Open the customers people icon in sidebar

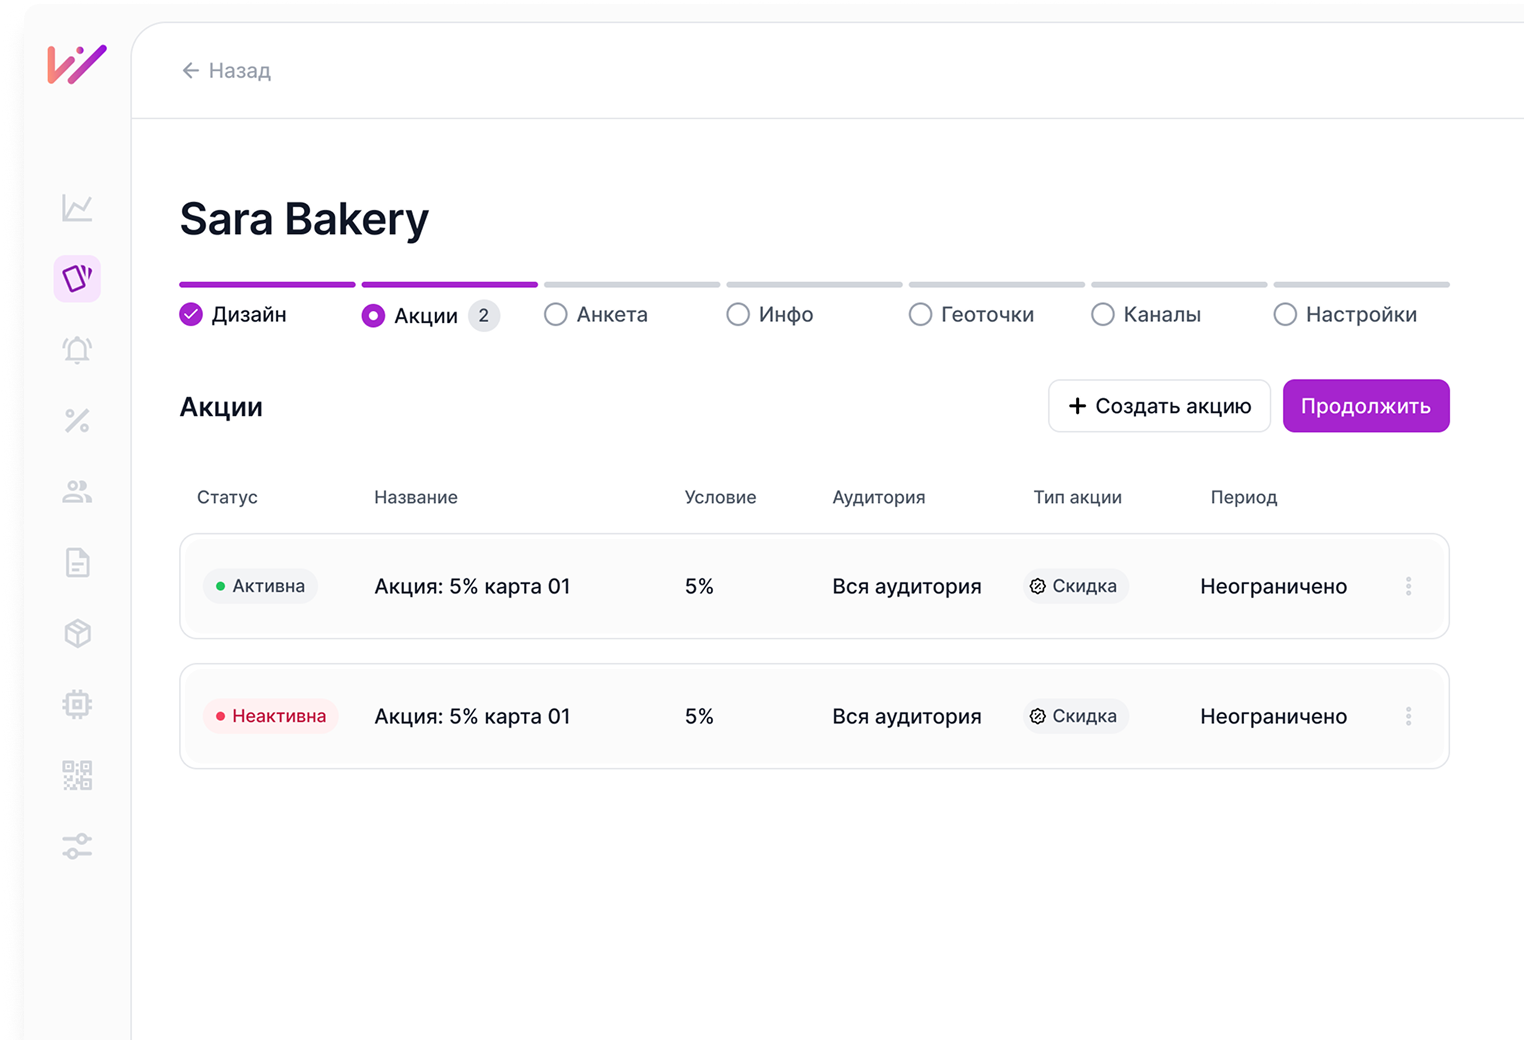(77, 492)
